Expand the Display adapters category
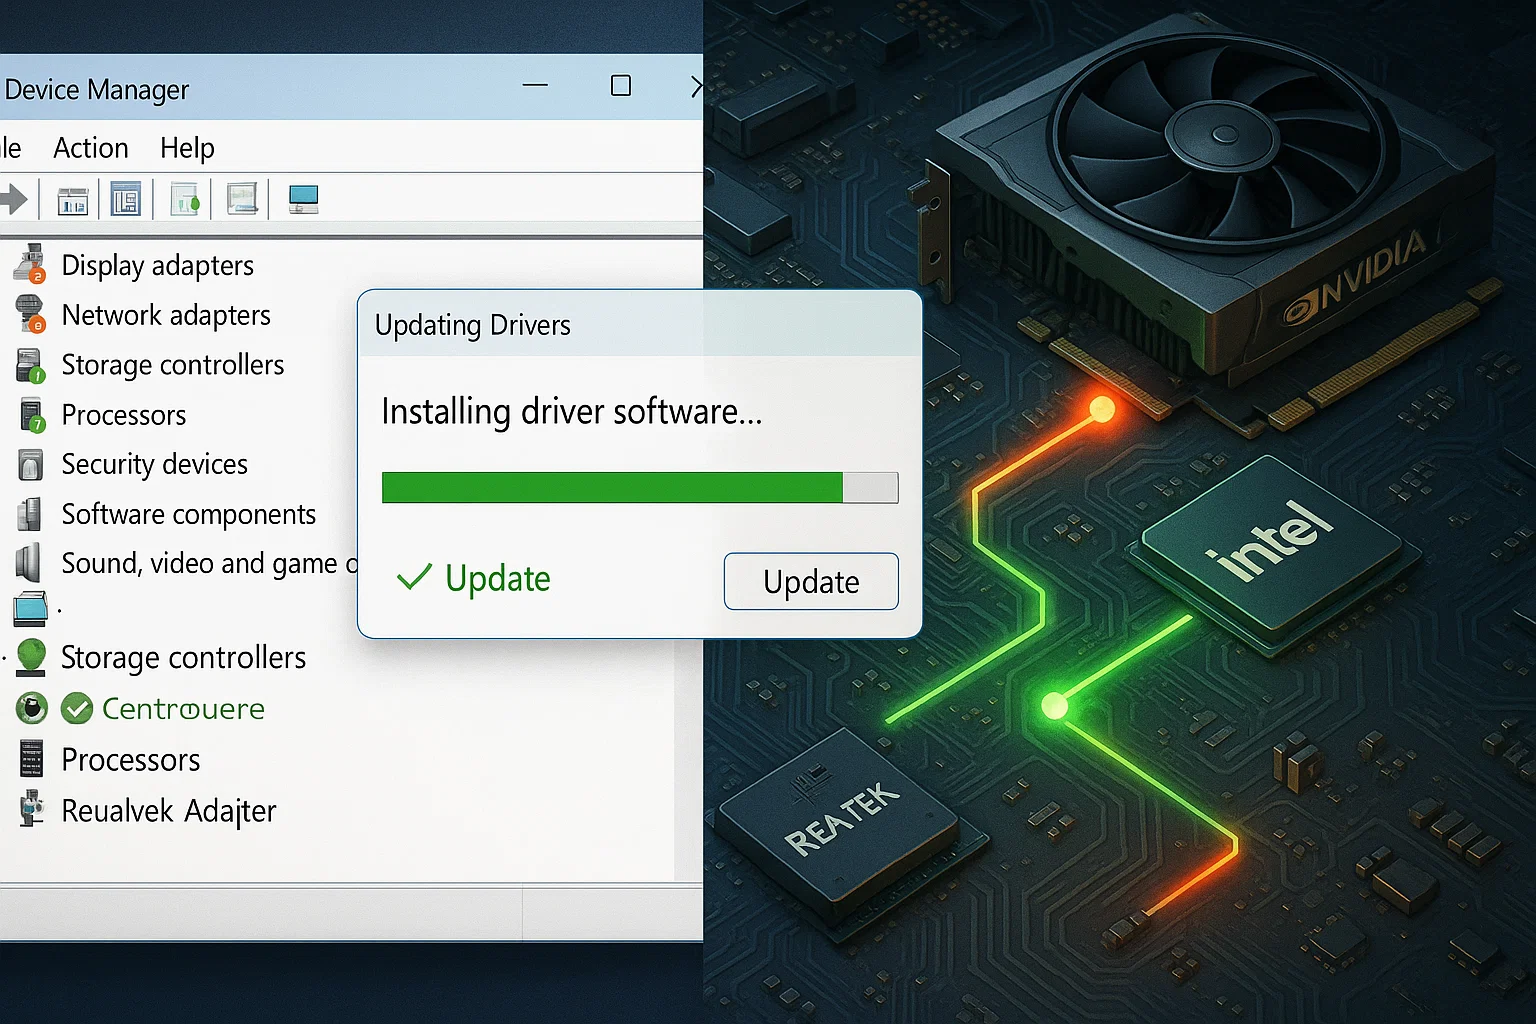The width and height of the screenshot is (1536, 1024). click(x=157, y=265)
